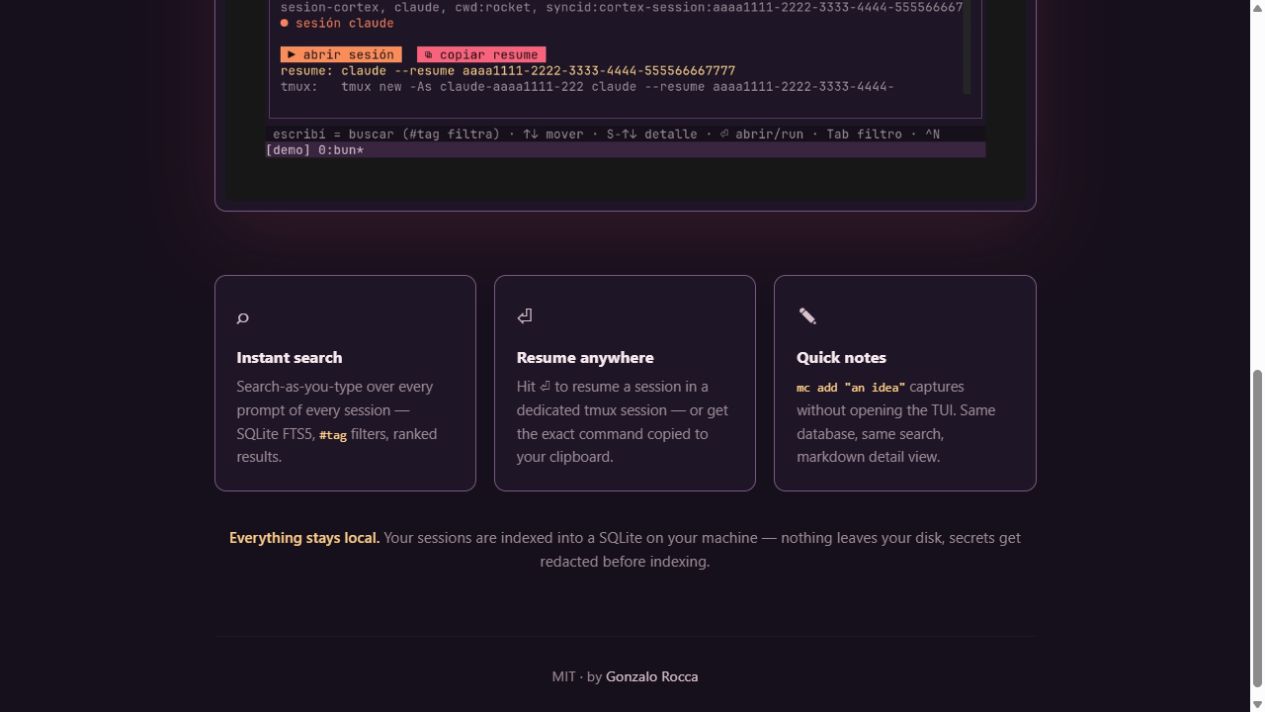Click the '#tag' code snippet

333,435
